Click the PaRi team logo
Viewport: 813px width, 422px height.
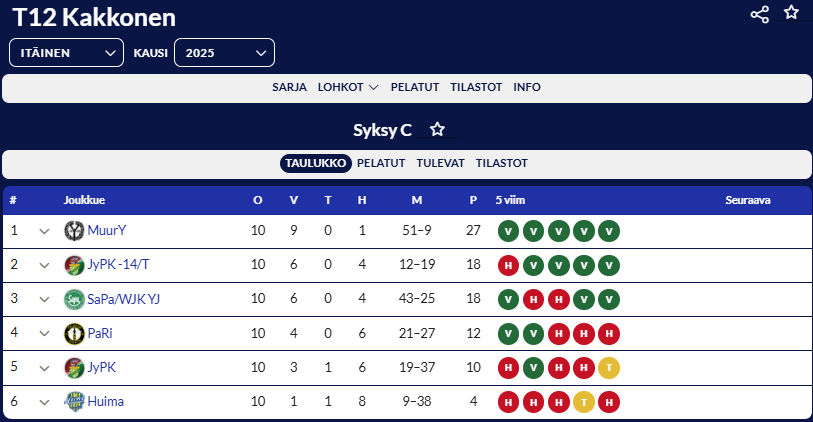[73, 333]
